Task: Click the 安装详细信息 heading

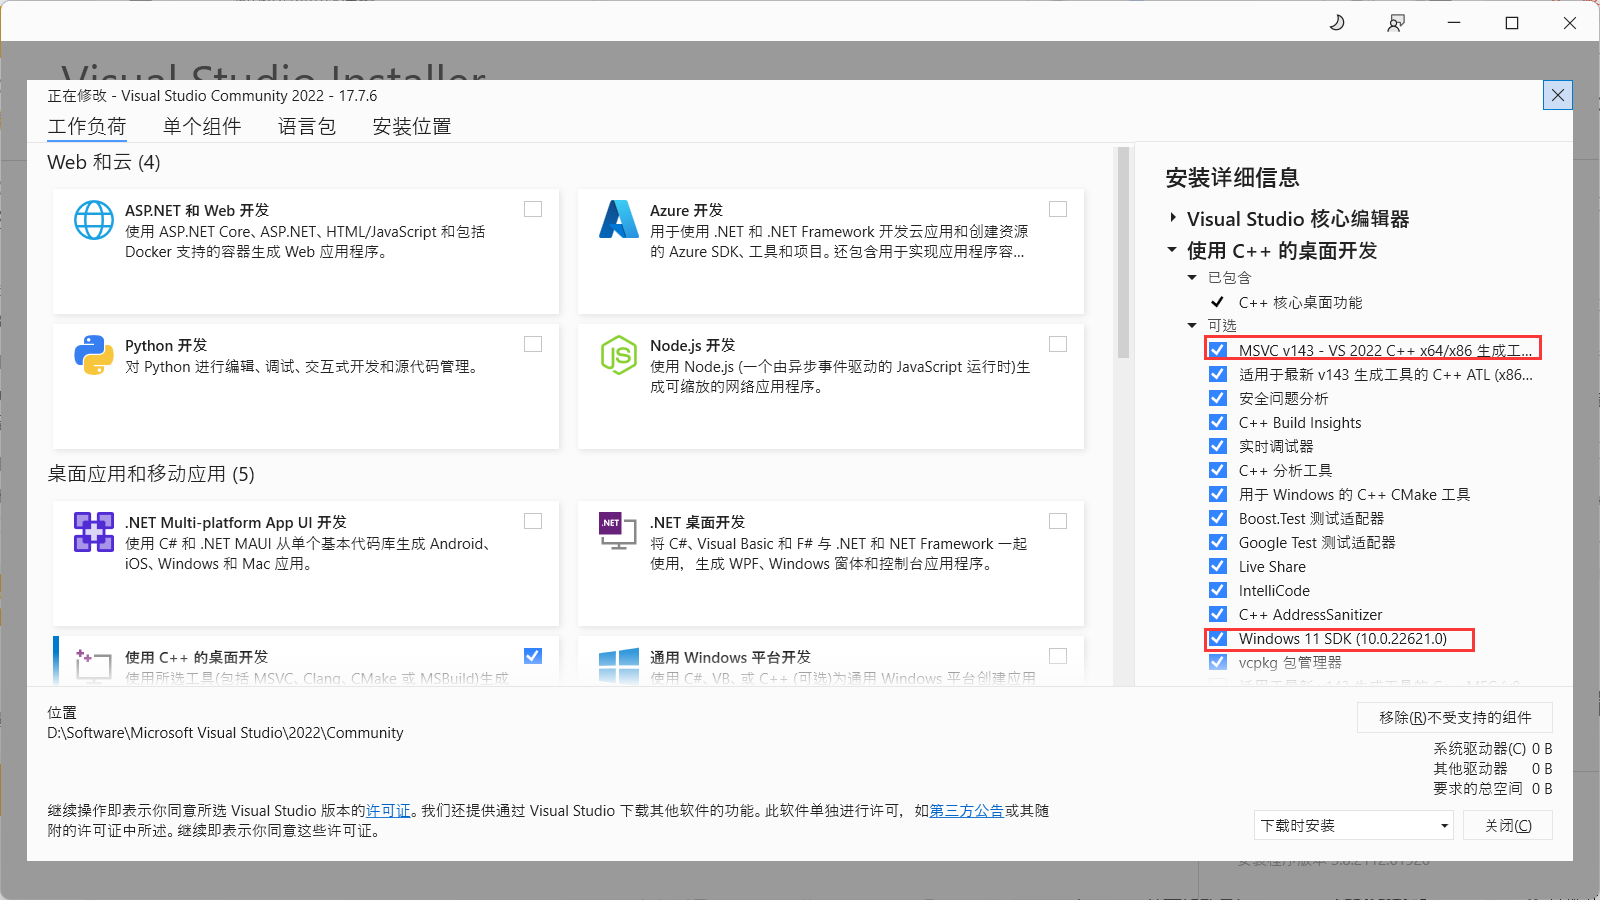Action: coord(1232,178)
